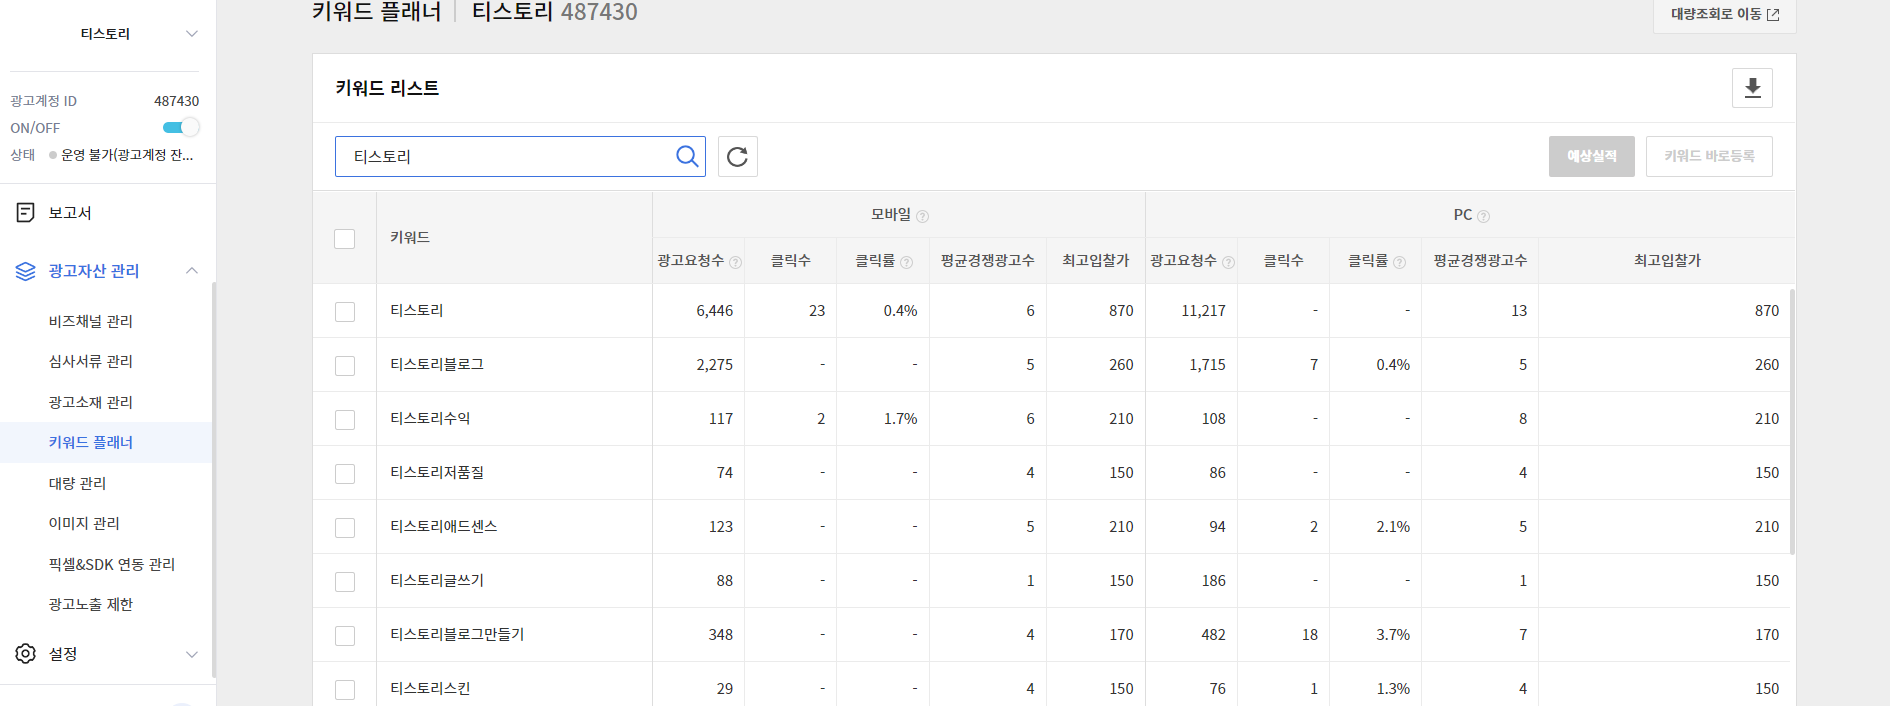The image size is (1890, 706).
Task: Select 키워드 플래너 menu item
Action: pos(91,442)
